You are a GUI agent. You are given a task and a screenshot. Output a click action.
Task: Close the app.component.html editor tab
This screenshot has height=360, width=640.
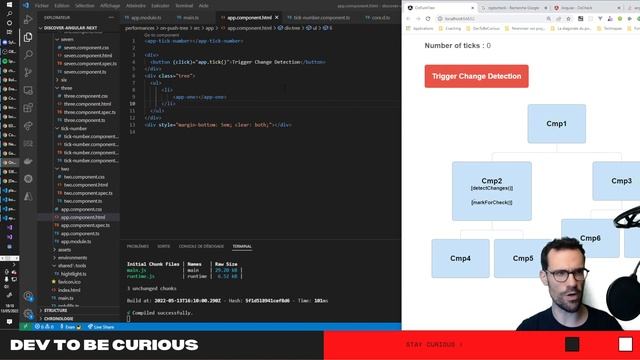277,18
